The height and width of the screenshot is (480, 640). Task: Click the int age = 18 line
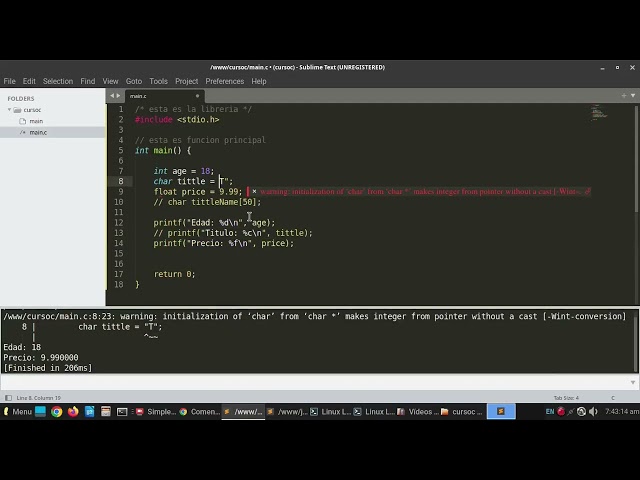pyautogui.click(x=184, y=171)
